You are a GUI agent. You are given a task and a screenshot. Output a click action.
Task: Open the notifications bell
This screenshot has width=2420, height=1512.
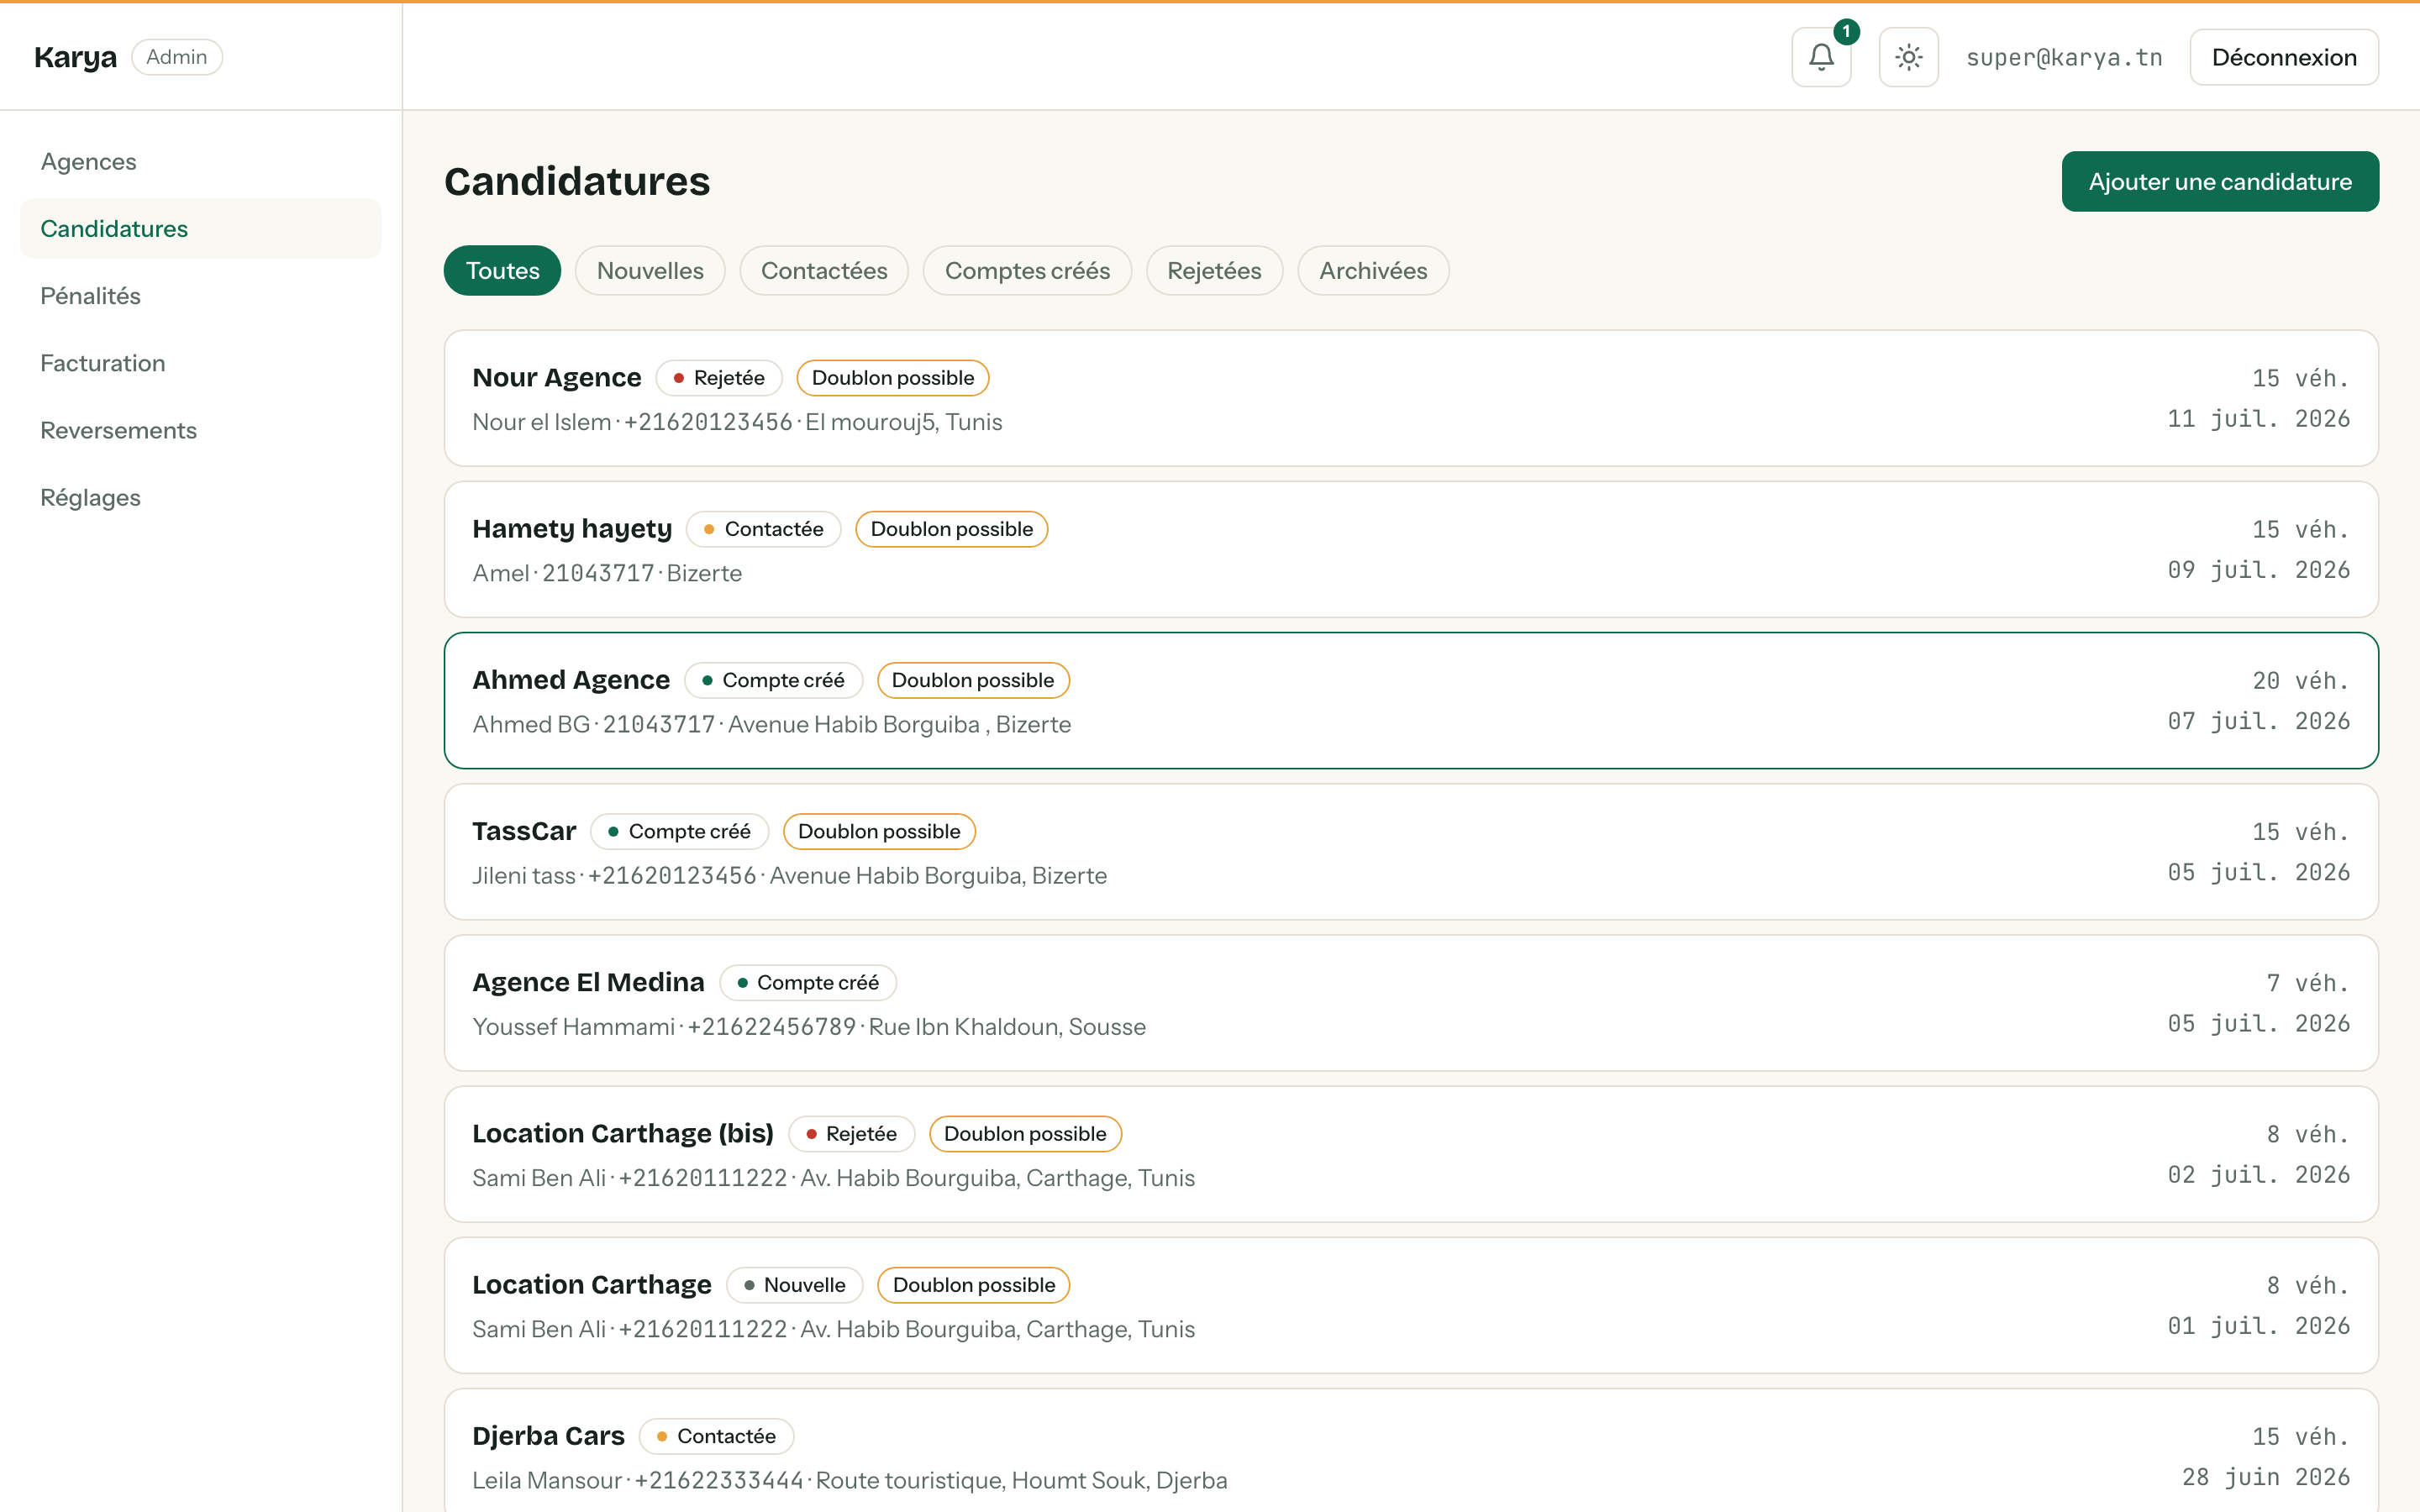(1821, 57)
